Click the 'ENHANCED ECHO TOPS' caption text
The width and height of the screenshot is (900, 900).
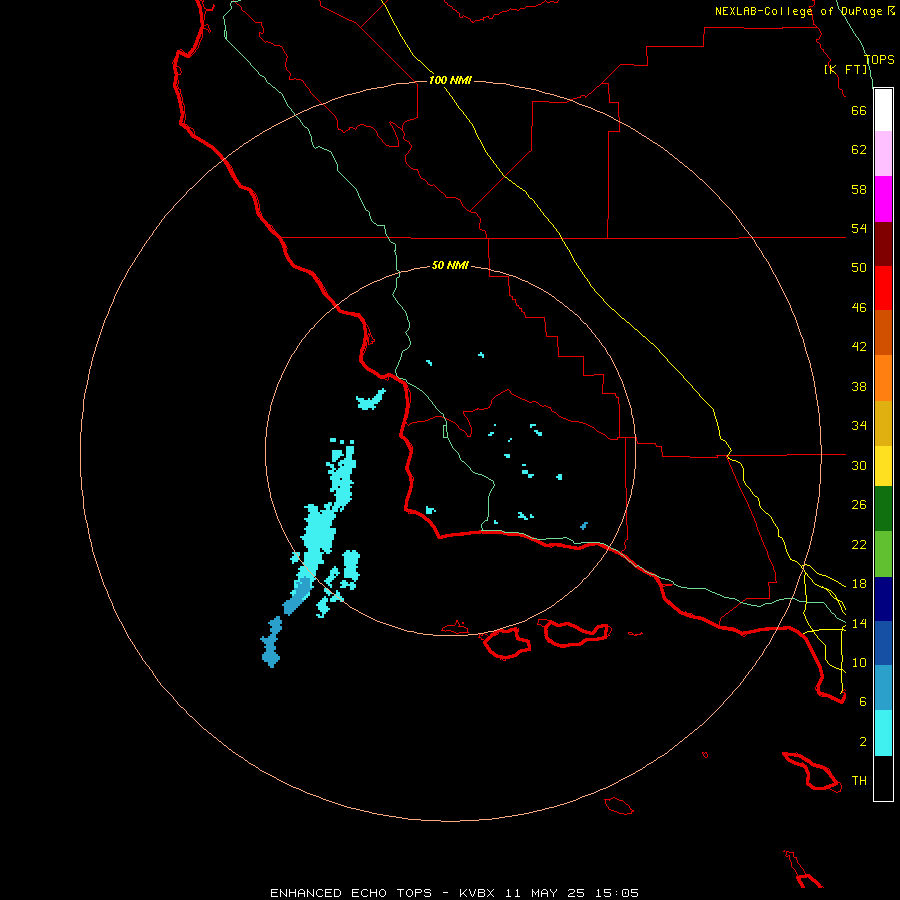click(351, 893)
